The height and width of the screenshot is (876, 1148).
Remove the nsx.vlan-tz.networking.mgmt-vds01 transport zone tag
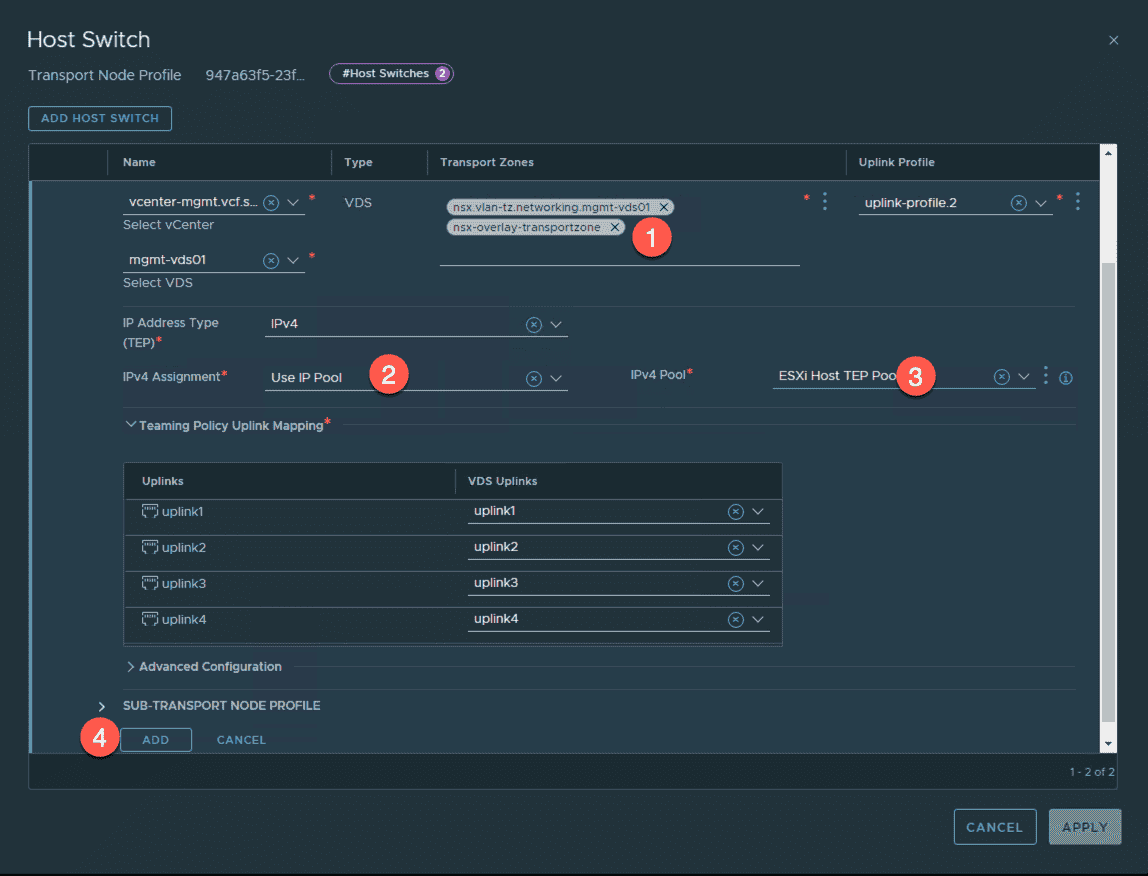click(x=663, y=207)
